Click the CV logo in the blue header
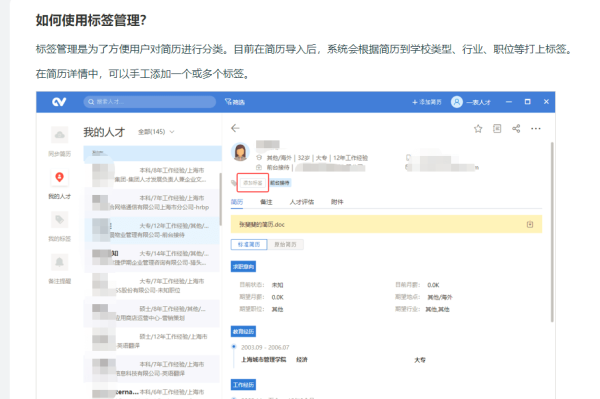Image resolution: width=600 pixels, height=399 pixels. click(x=59, y=102)
